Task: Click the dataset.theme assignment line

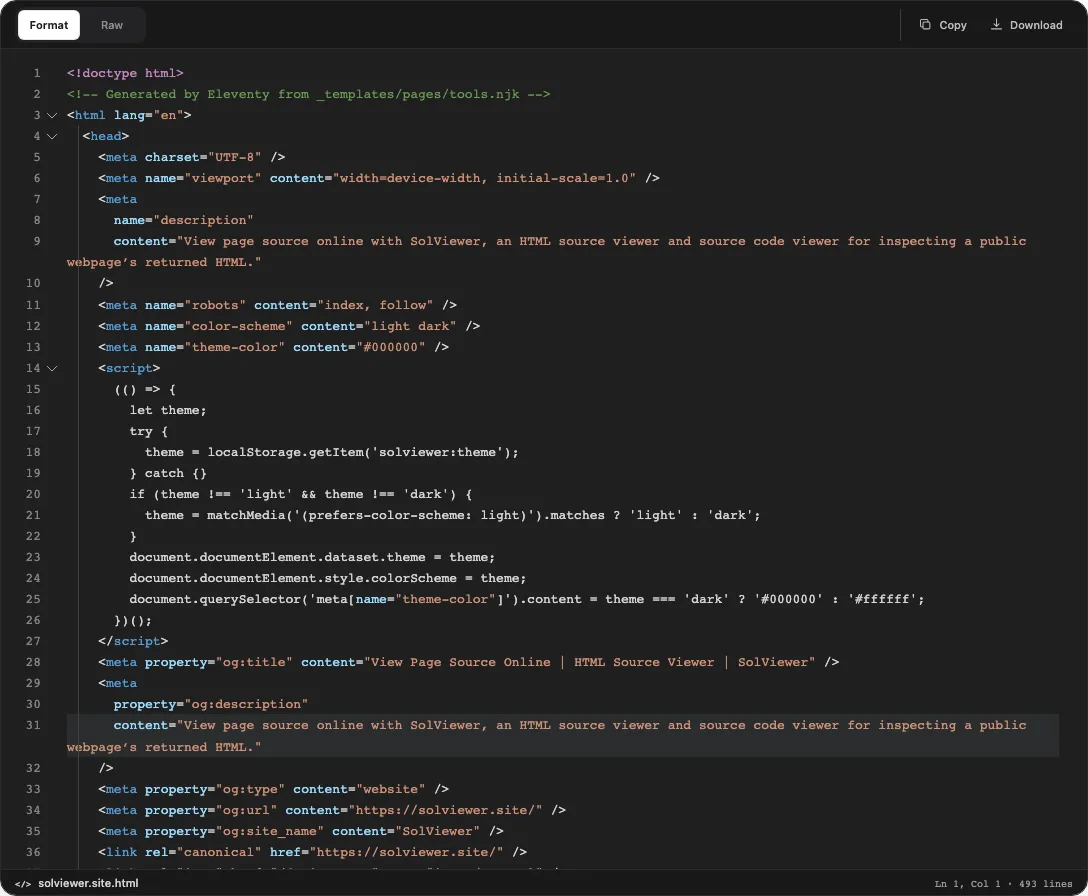Action: click(x=312, y=557)
